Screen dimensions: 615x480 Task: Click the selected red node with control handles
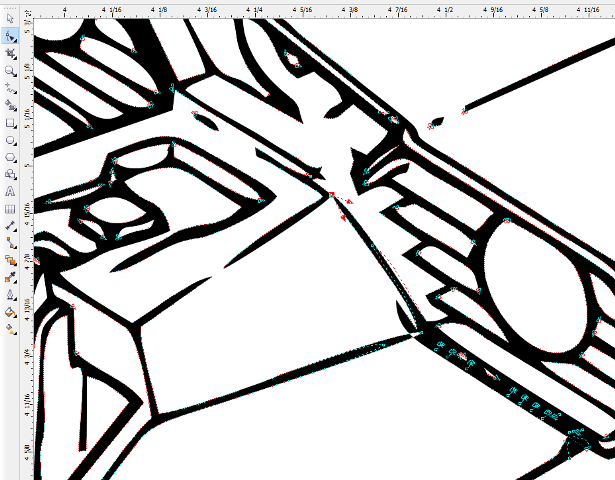coord(331,195)
